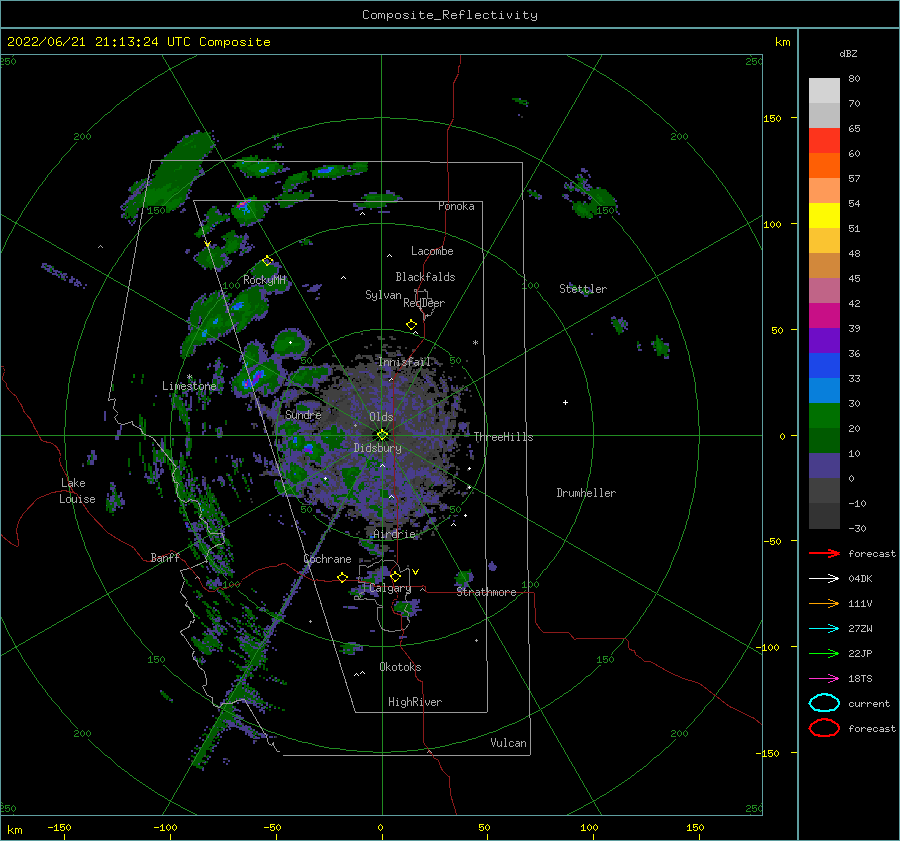Click the Composite_Reflectivity title
Screen dimensions: 900x841
pyautogui.click(x=449, y=15)
